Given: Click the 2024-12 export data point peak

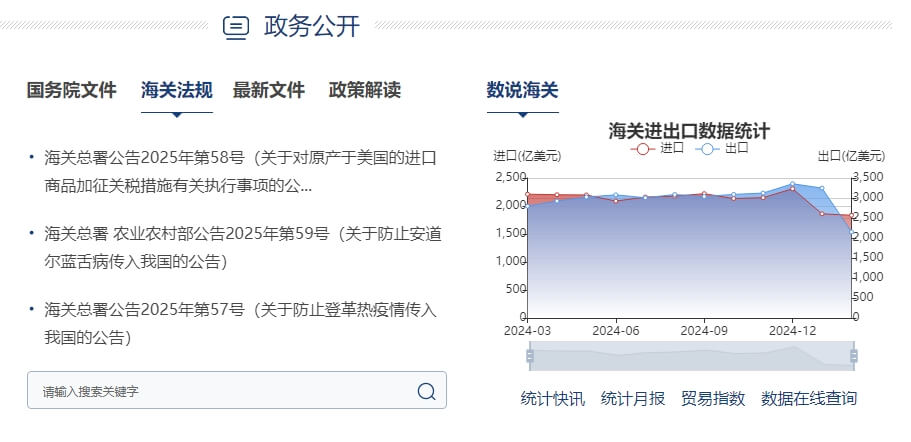Looking at the screenshot, I should (792, 184).
